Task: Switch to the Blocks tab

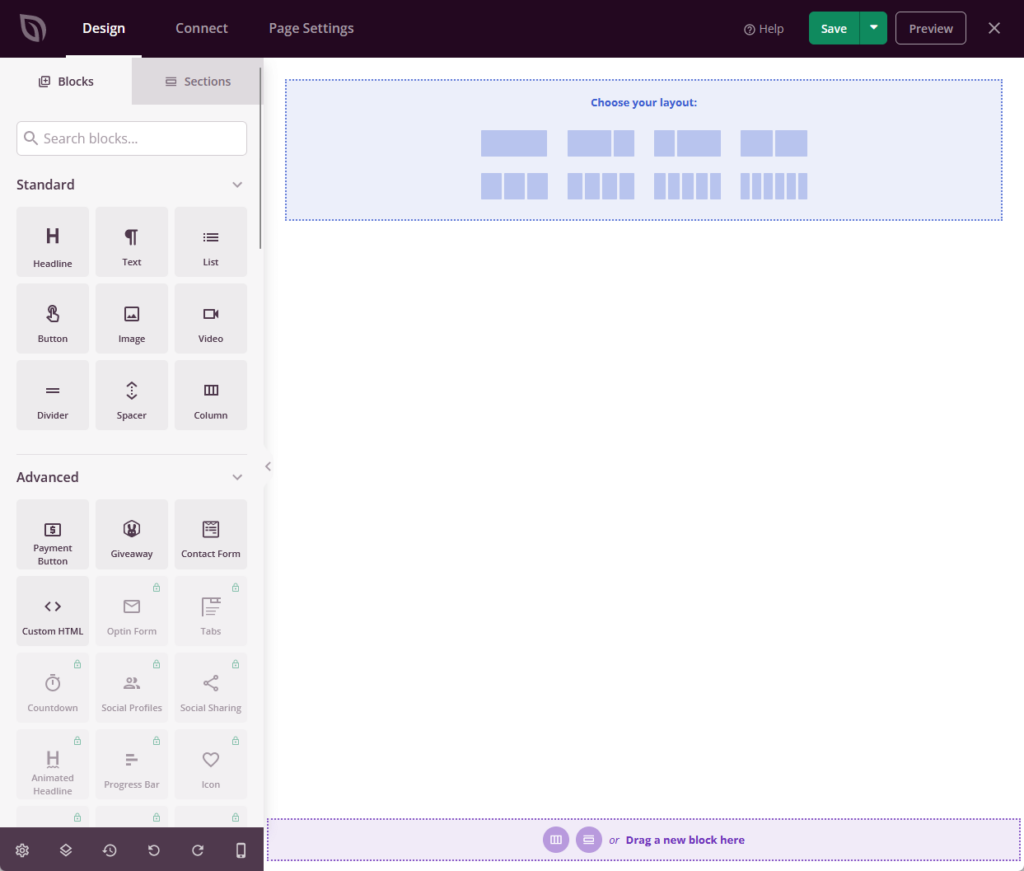Action: point(66,81)
